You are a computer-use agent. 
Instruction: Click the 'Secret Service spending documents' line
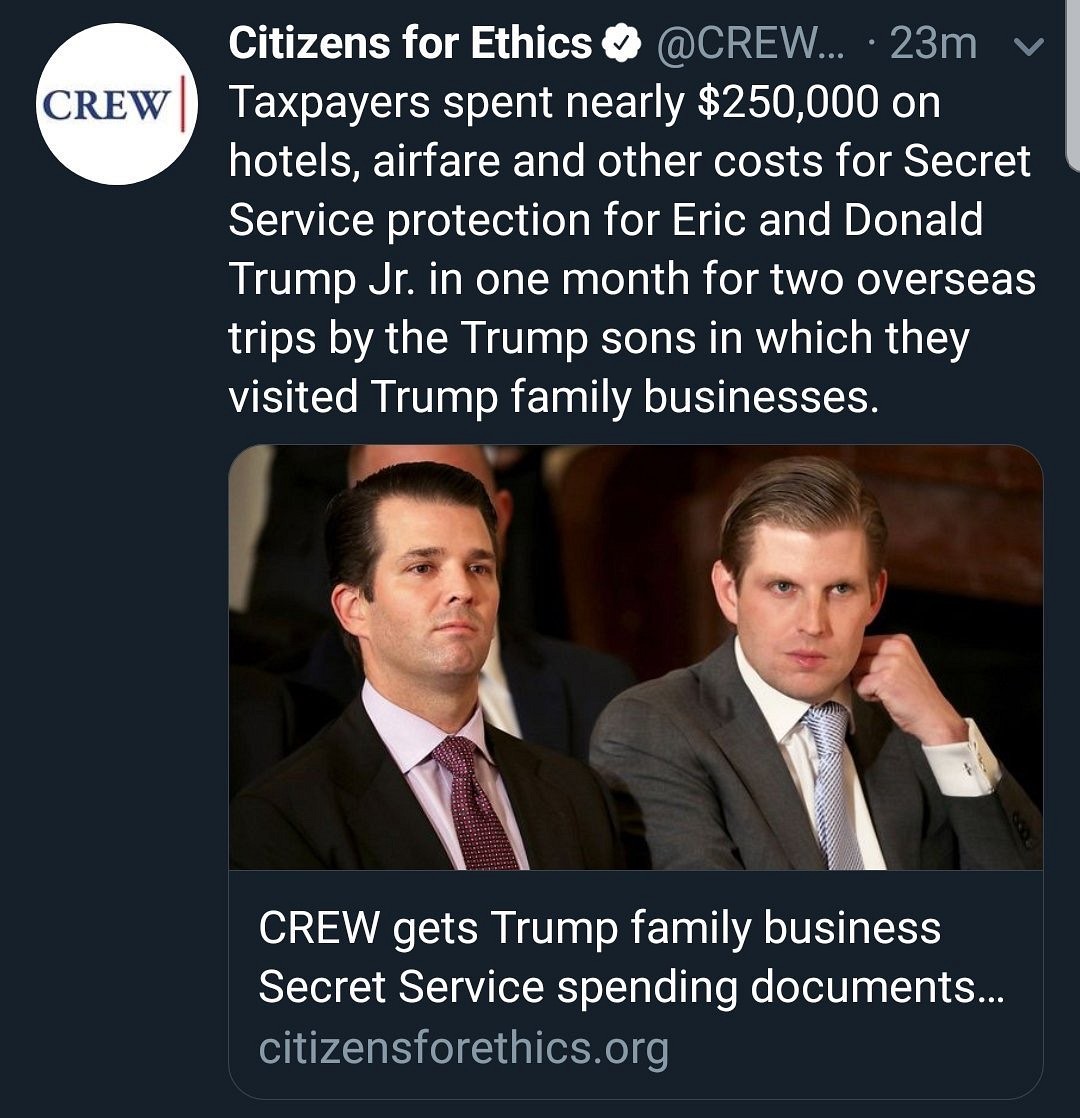click(629, 988)
